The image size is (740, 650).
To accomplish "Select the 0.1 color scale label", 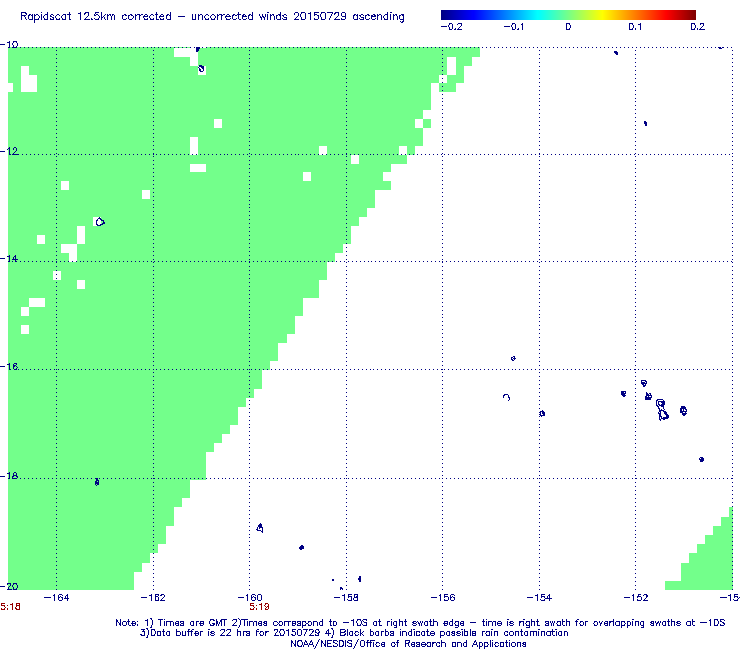I will pos(635,27).
